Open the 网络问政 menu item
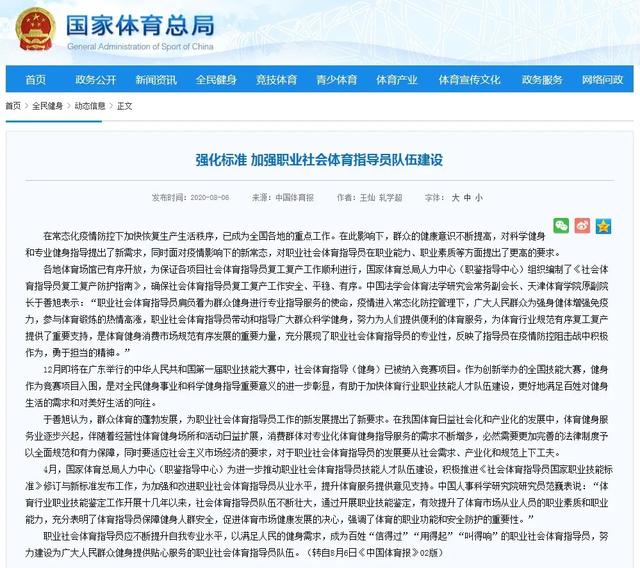 602,79
